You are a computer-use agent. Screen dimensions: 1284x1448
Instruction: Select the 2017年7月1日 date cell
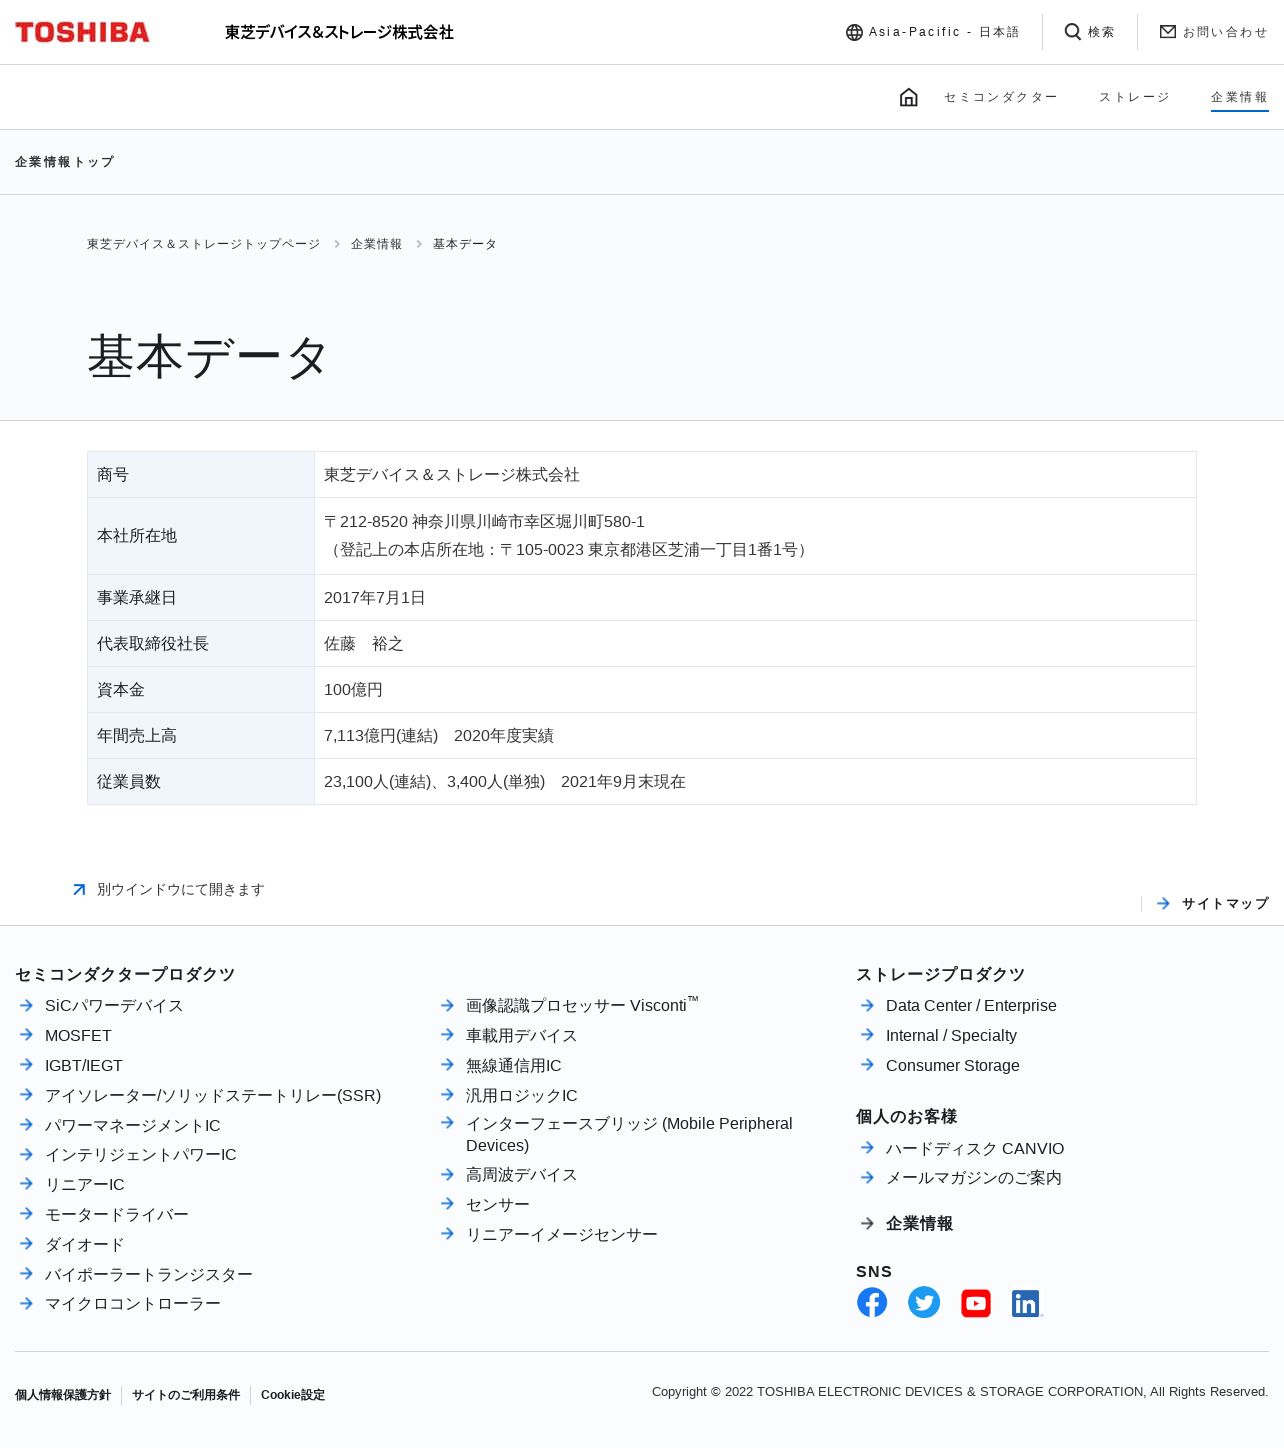coord(755,598)
